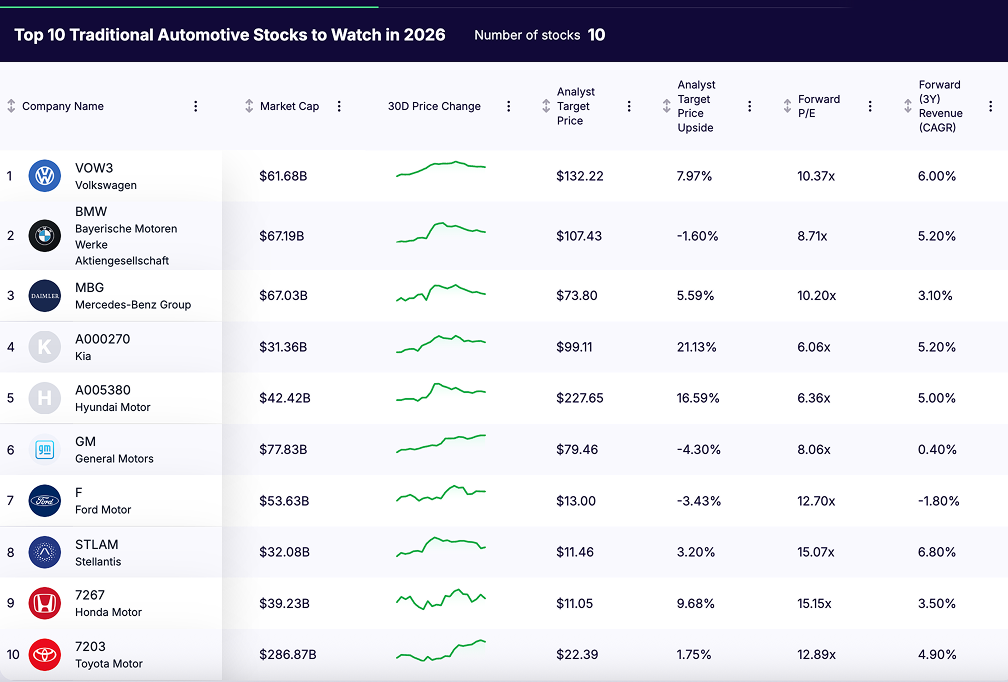Open the Company Name column options menu
The image size is (1008, 682).
pyautogui.click(x=196, y=105)
